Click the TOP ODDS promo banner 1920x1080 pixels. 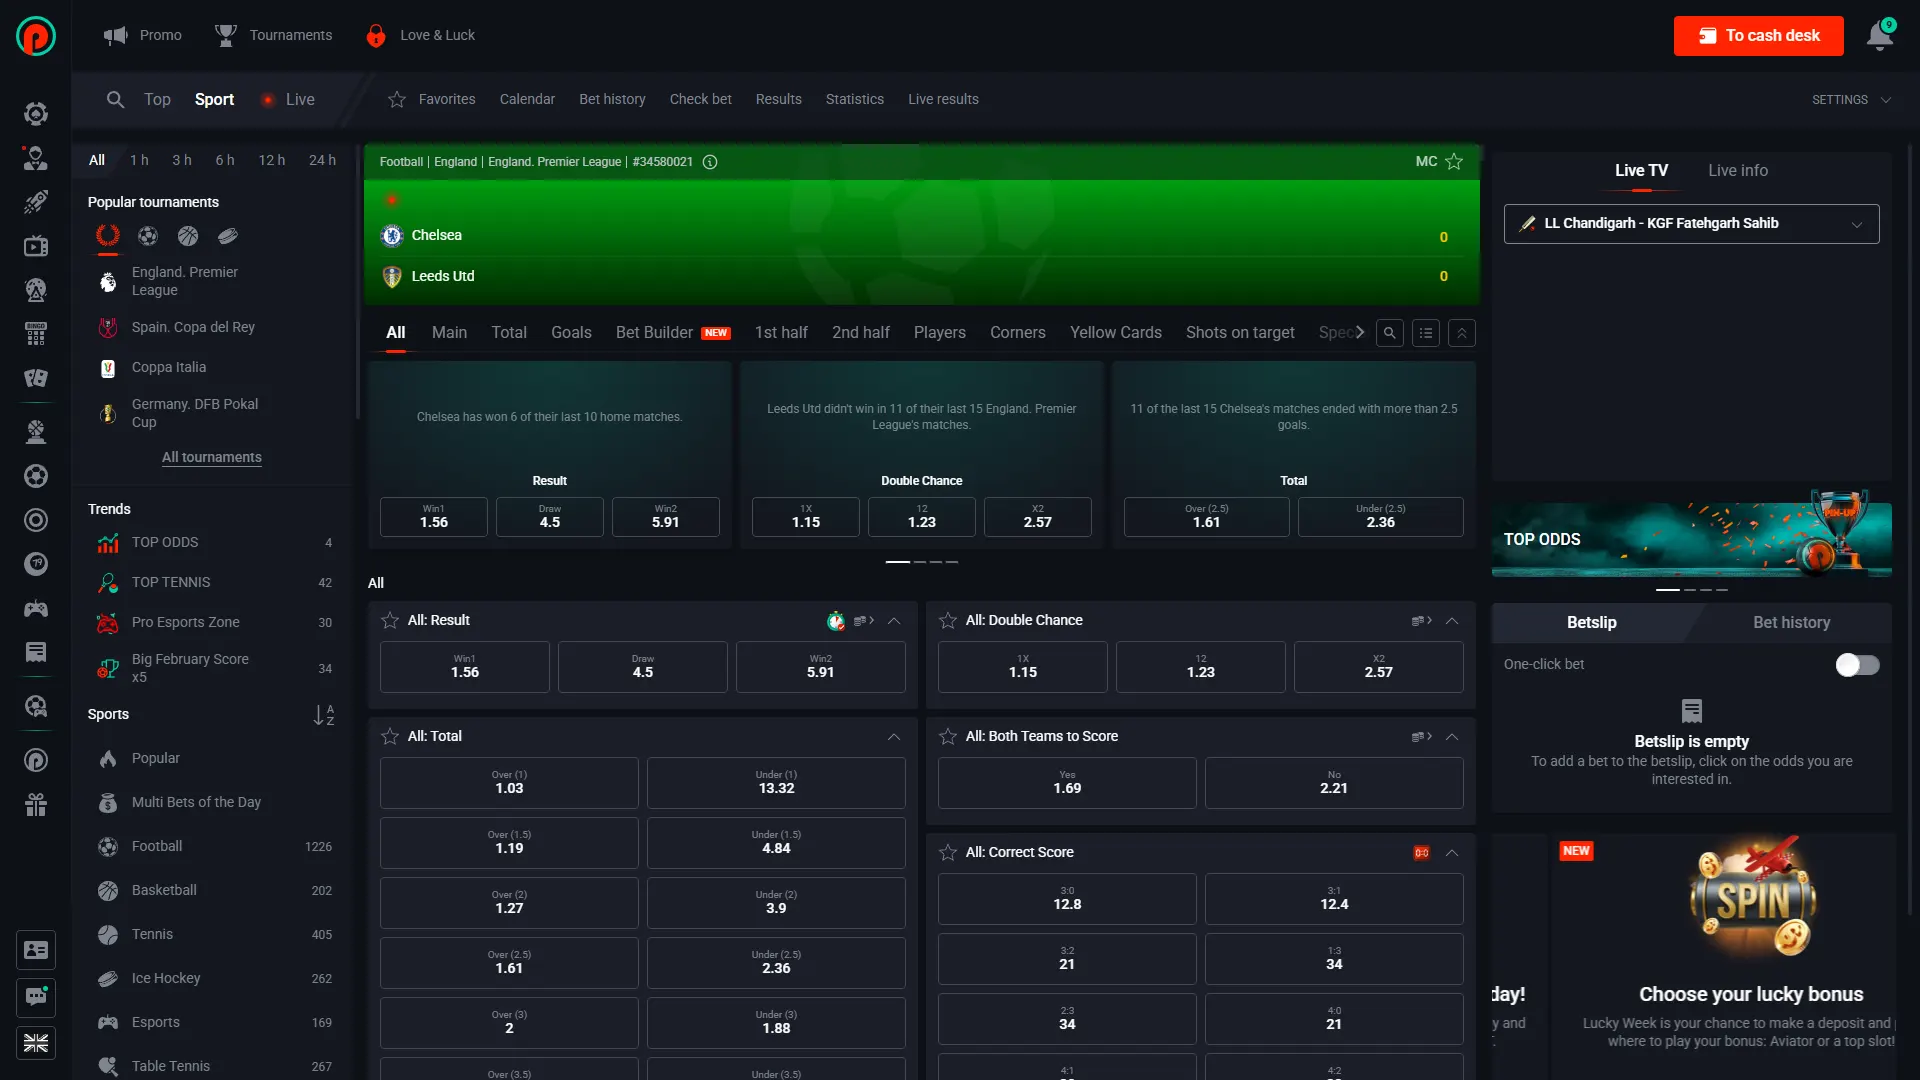1691,540
